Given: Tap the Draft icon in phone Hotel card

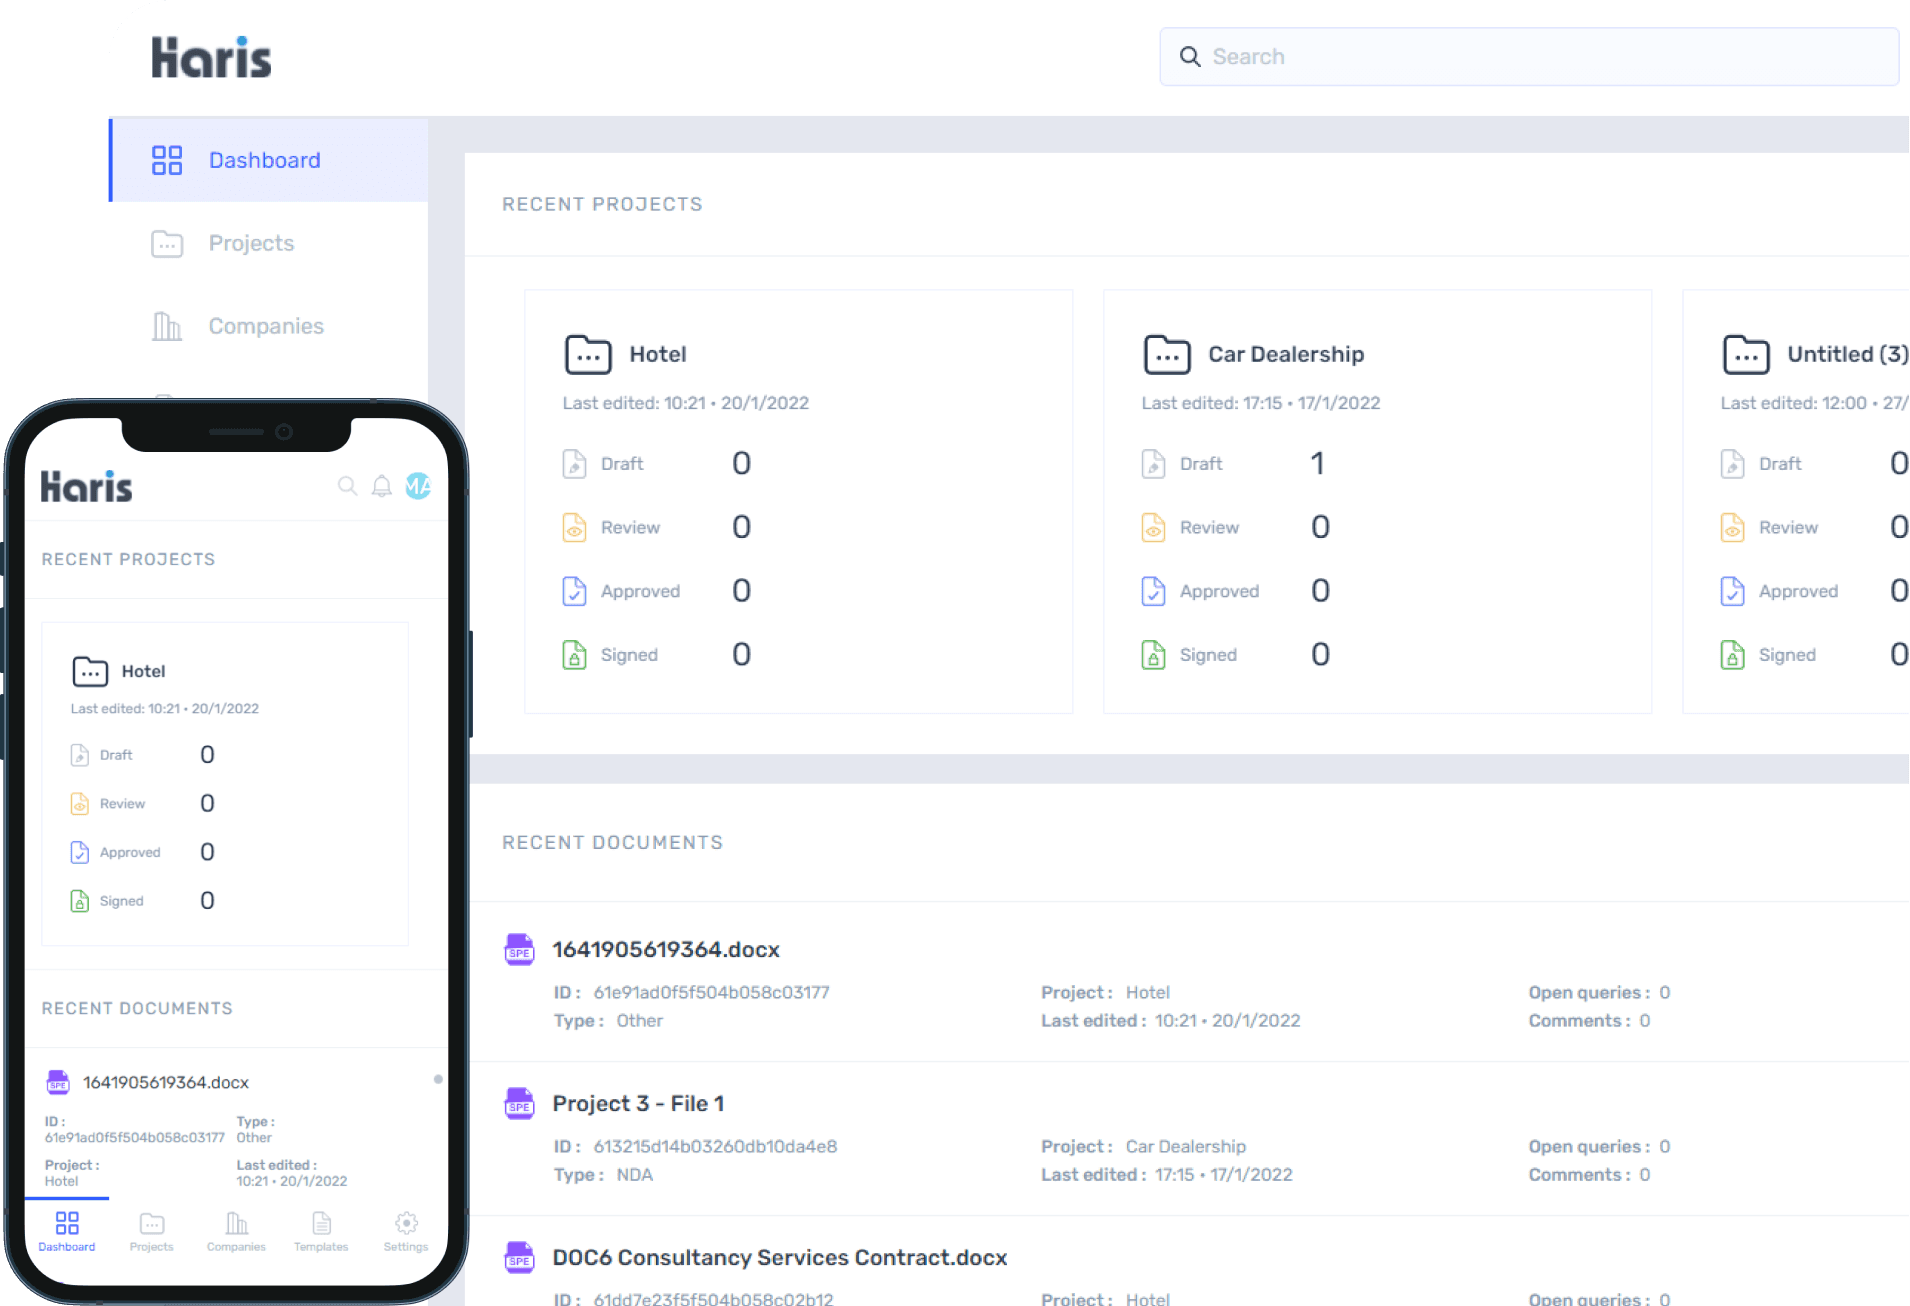Looking at the screenshot, I should (x=79, y=755).
